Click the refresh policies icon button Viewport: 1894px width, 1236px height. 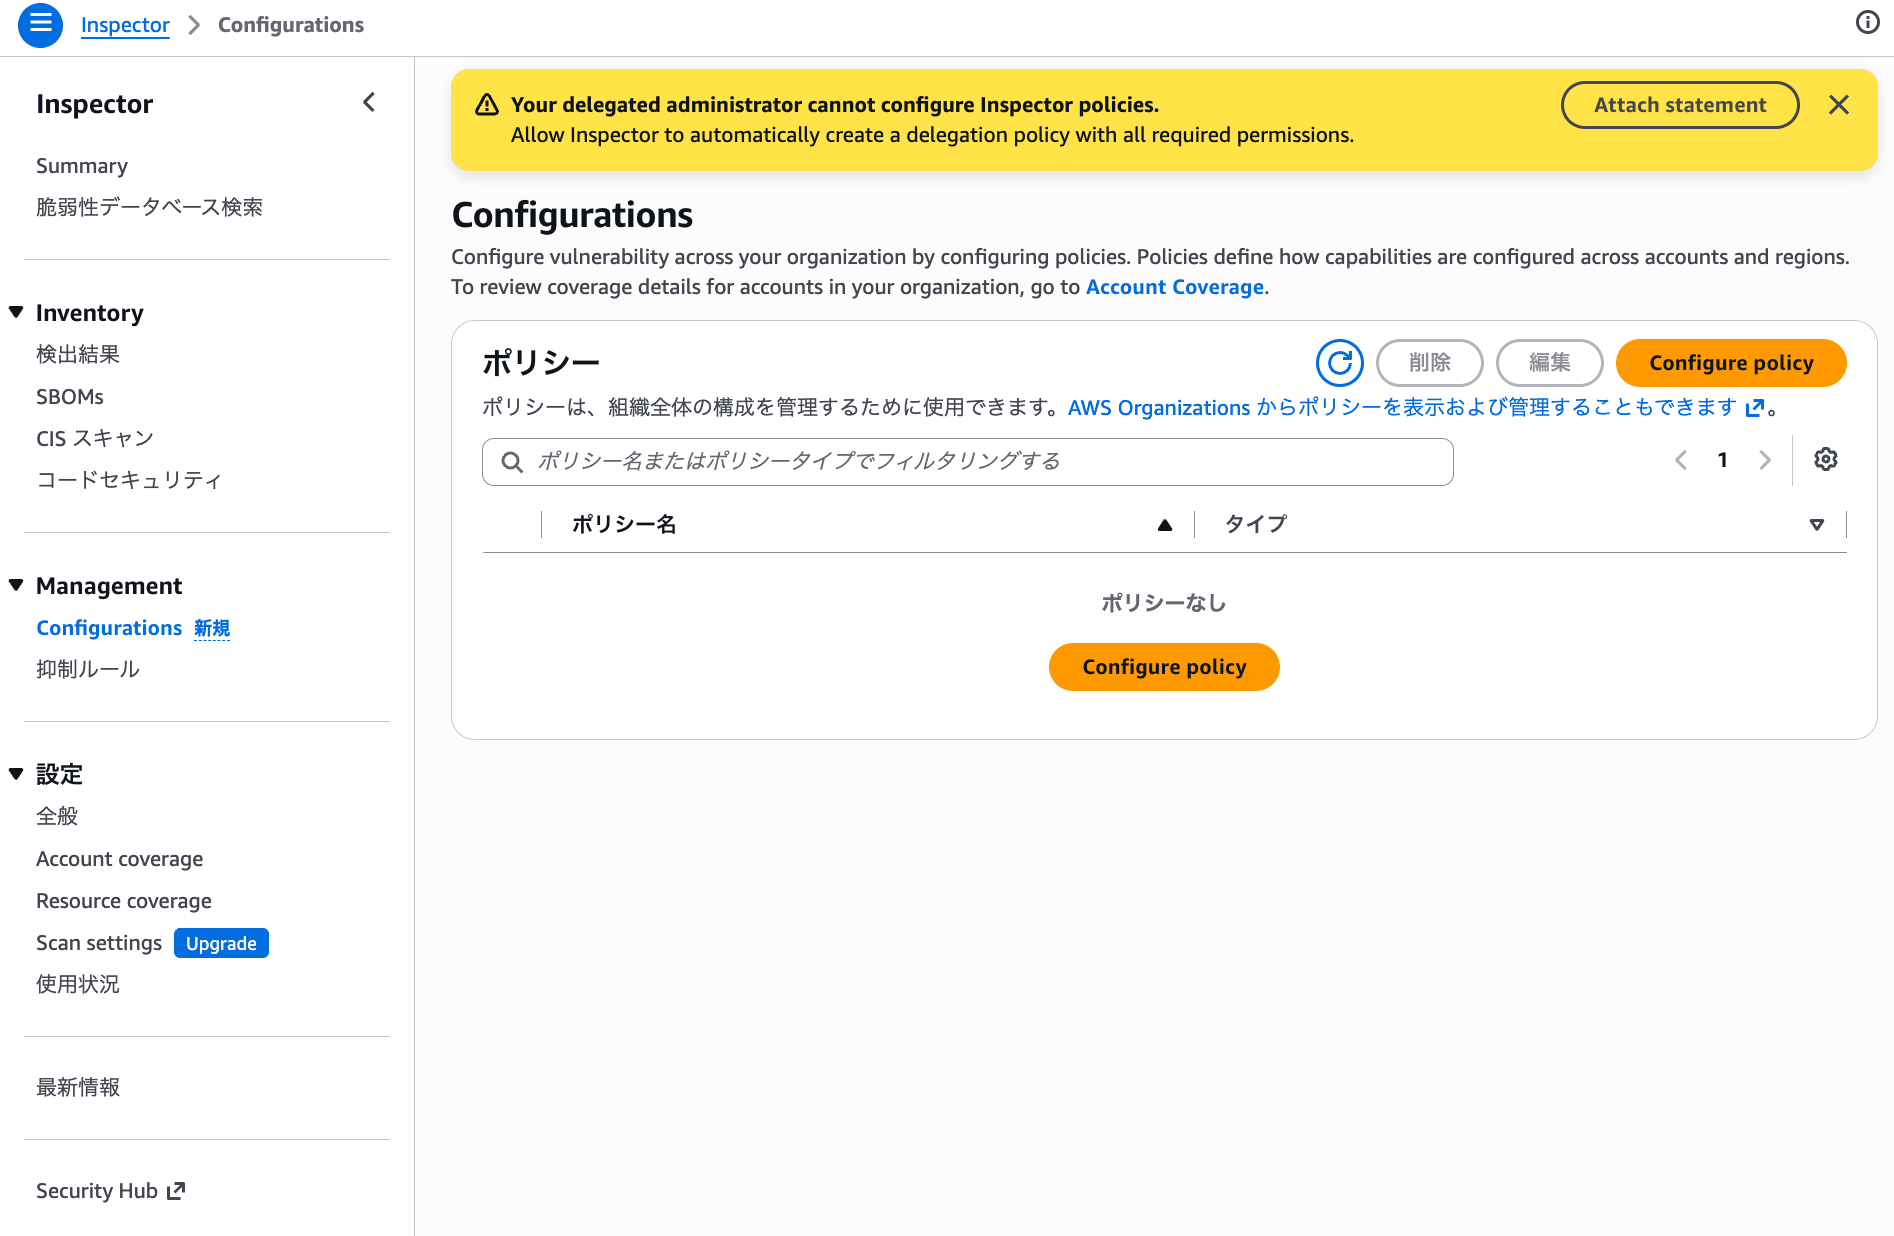click(1339, 362)
